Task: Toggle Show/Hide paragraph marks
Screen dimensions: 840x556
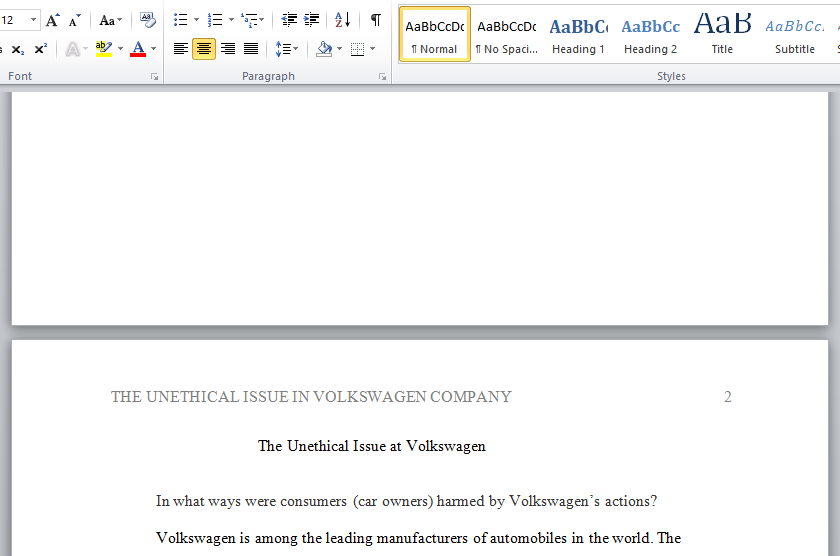Action: 376,20
